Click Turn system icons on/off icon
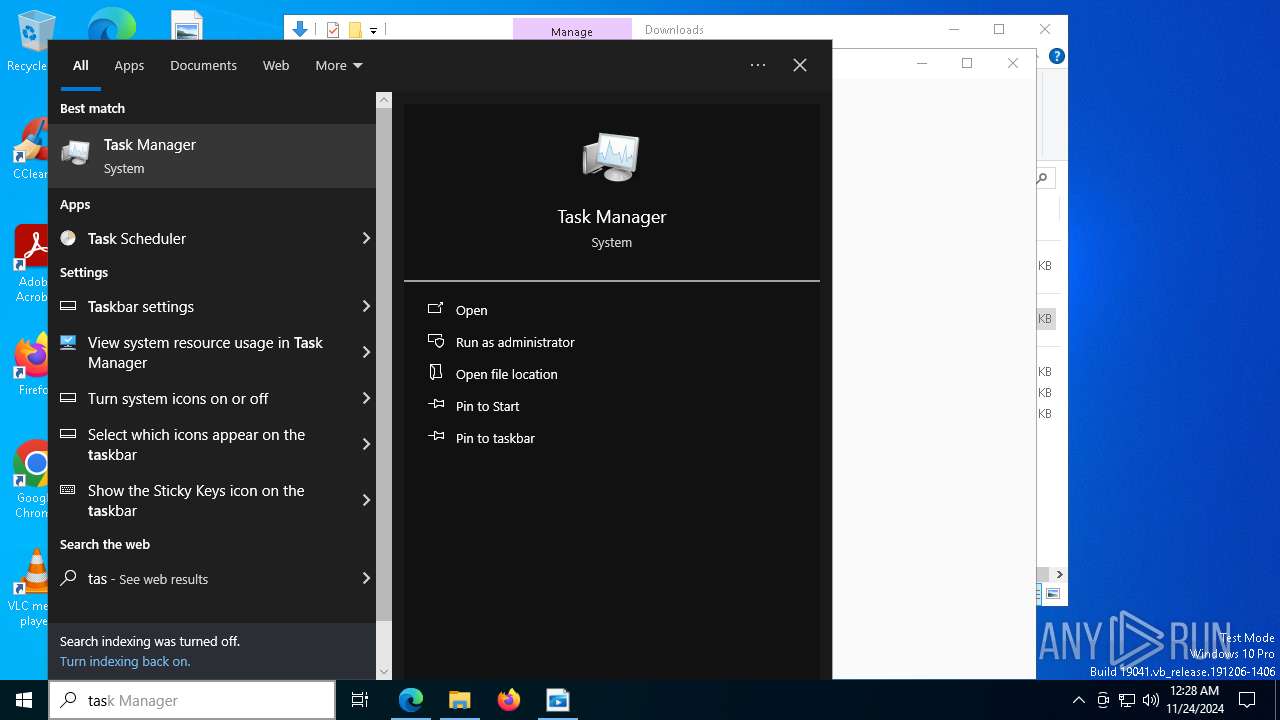Screen dimensions: 1280x720 point(68,398)
